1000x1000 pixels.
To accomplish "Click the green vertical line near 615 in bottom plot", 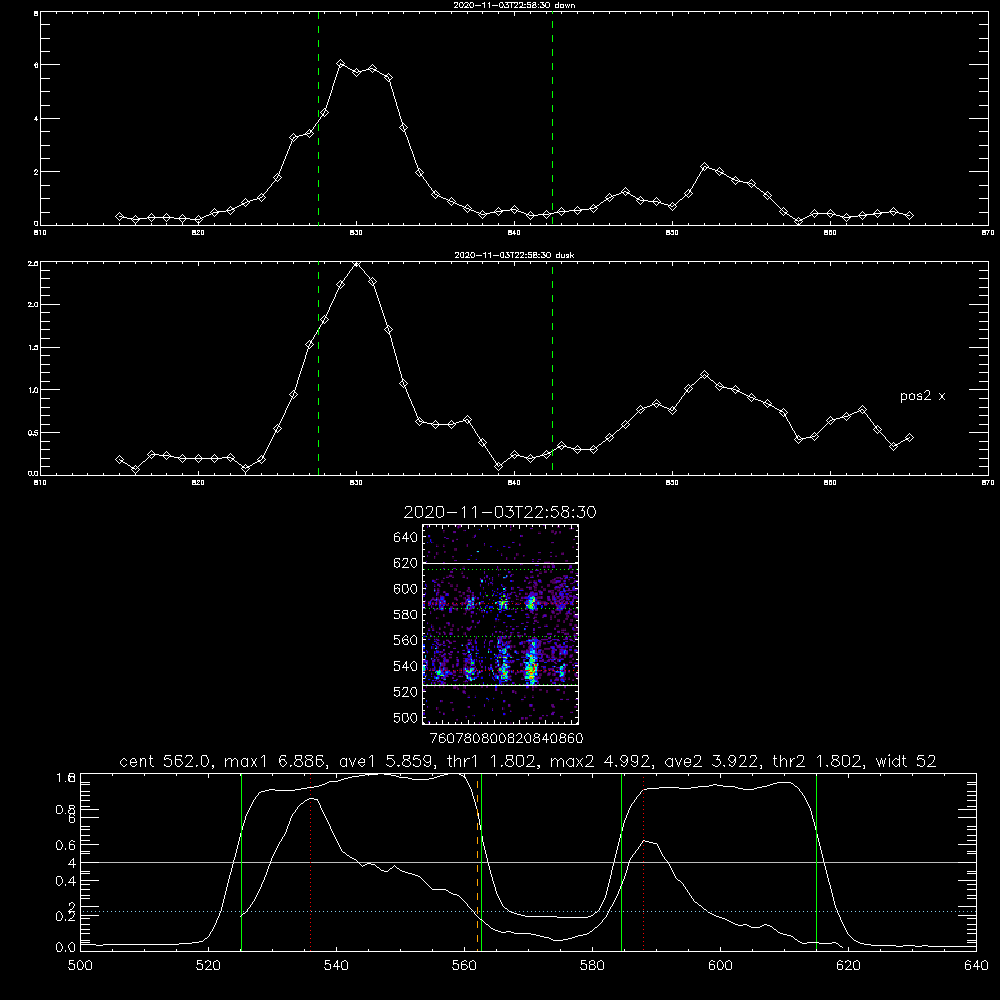I will coord(816,861).
